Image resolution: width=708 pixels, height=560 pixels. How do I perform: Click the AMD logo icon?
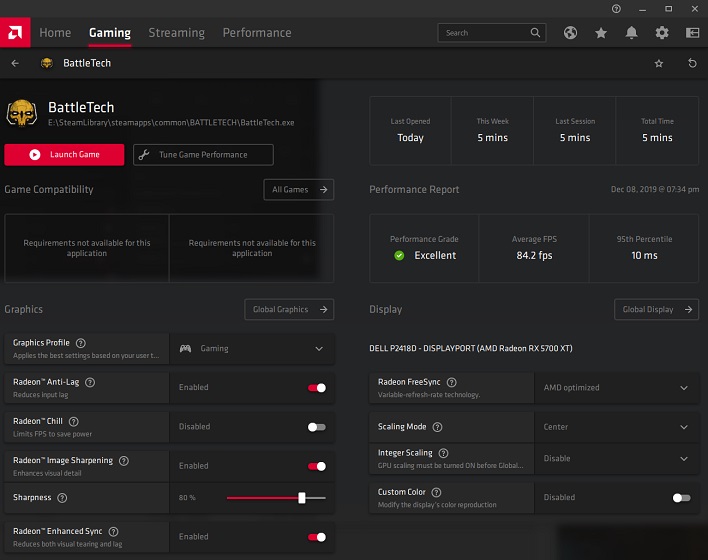[15, 33]
